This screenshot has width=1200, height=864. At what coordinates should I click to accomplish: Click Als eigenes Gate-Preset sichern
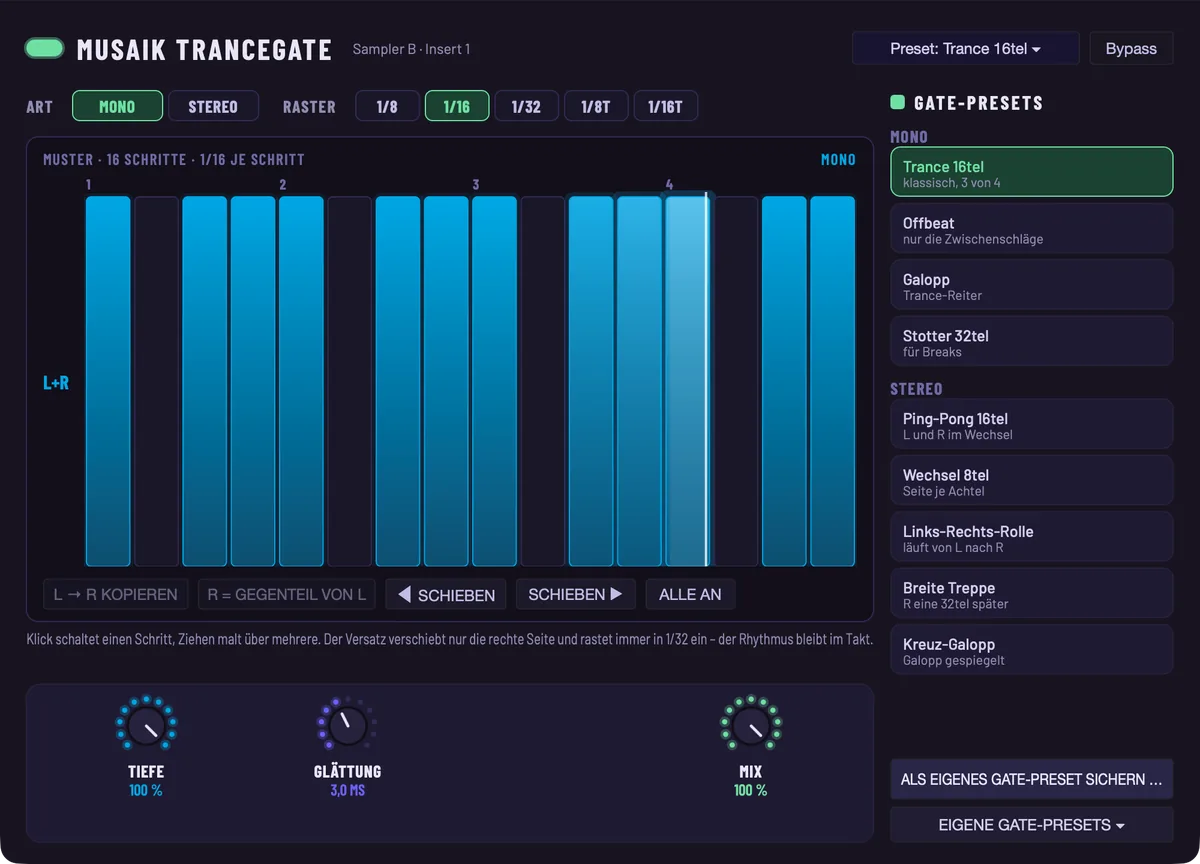tap(1031, 779)
